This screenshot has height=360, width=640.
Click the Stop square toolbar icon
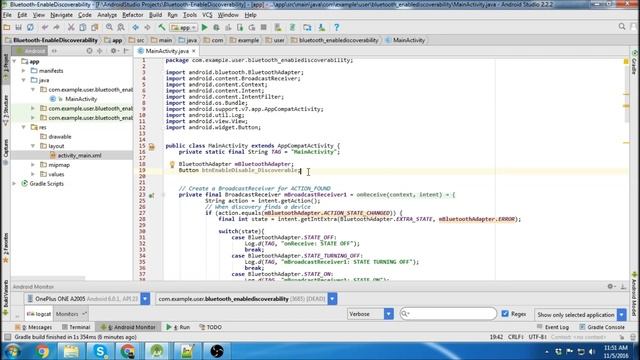pyautogui.click(x=264, y=27)
